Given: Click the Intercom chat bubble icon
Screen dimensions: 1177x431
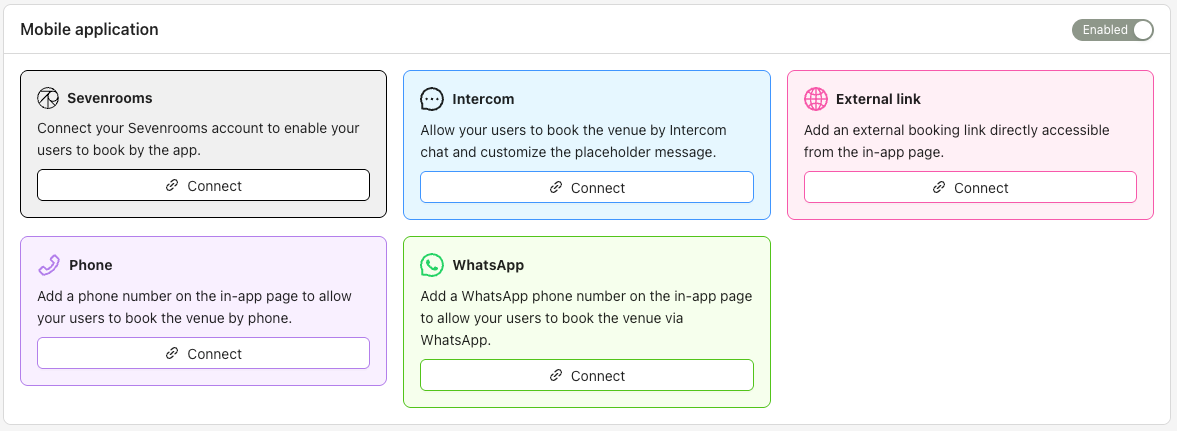Looking at the screenshot, I should (432, 99).
